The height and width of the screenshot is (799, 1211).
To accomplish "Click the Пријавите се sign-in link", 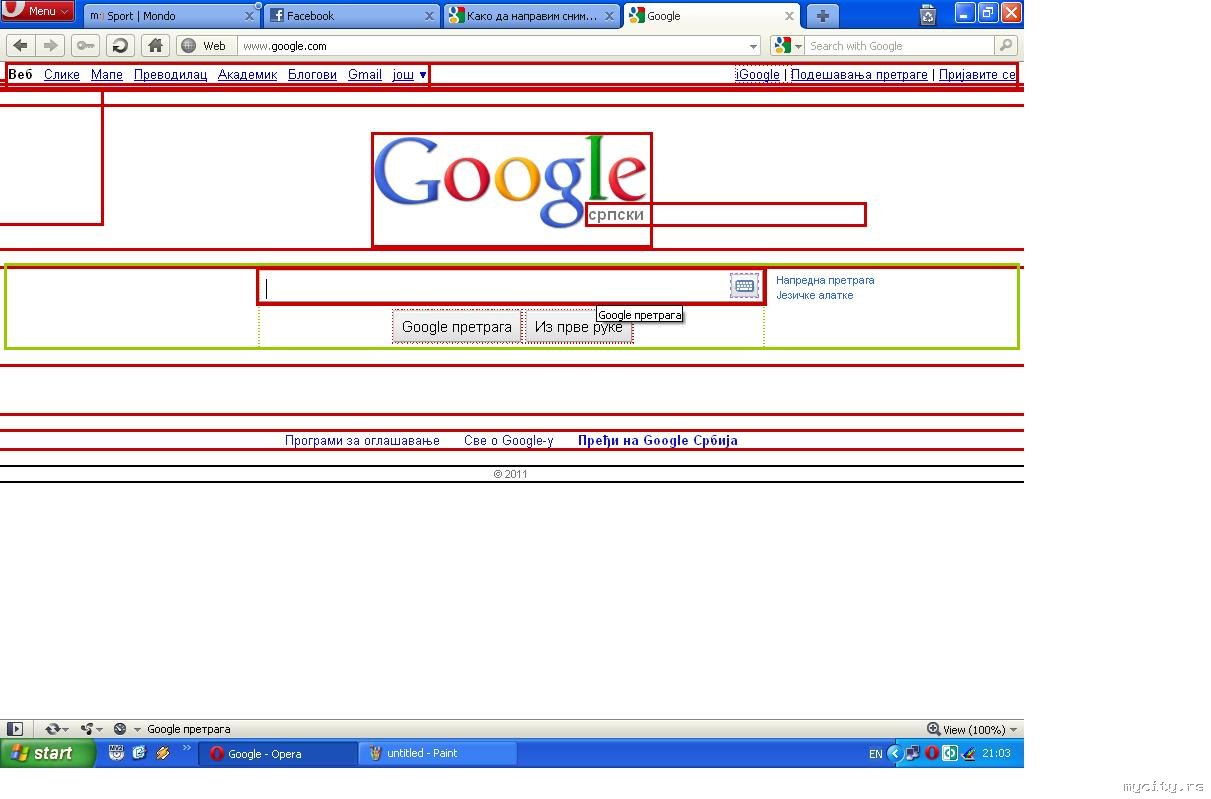I will pos(977,75).
